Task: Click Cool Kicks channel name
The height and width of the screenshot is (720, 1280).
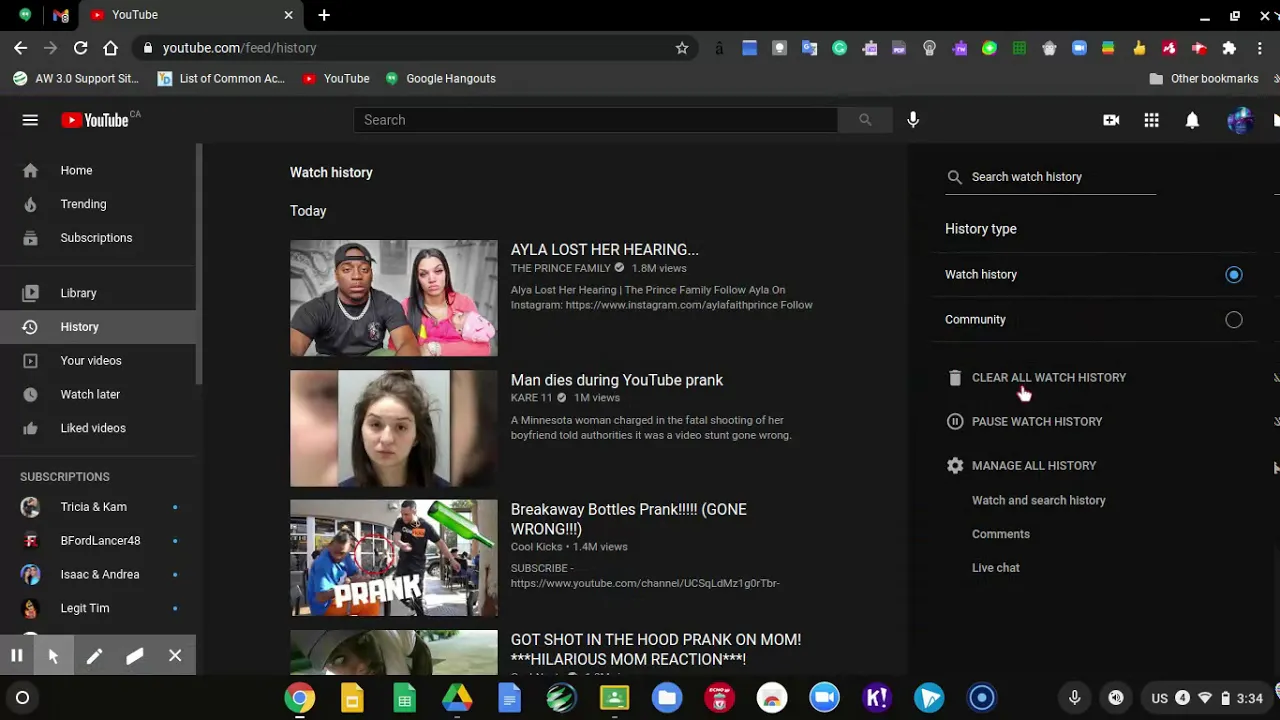Action: point(536,547)
